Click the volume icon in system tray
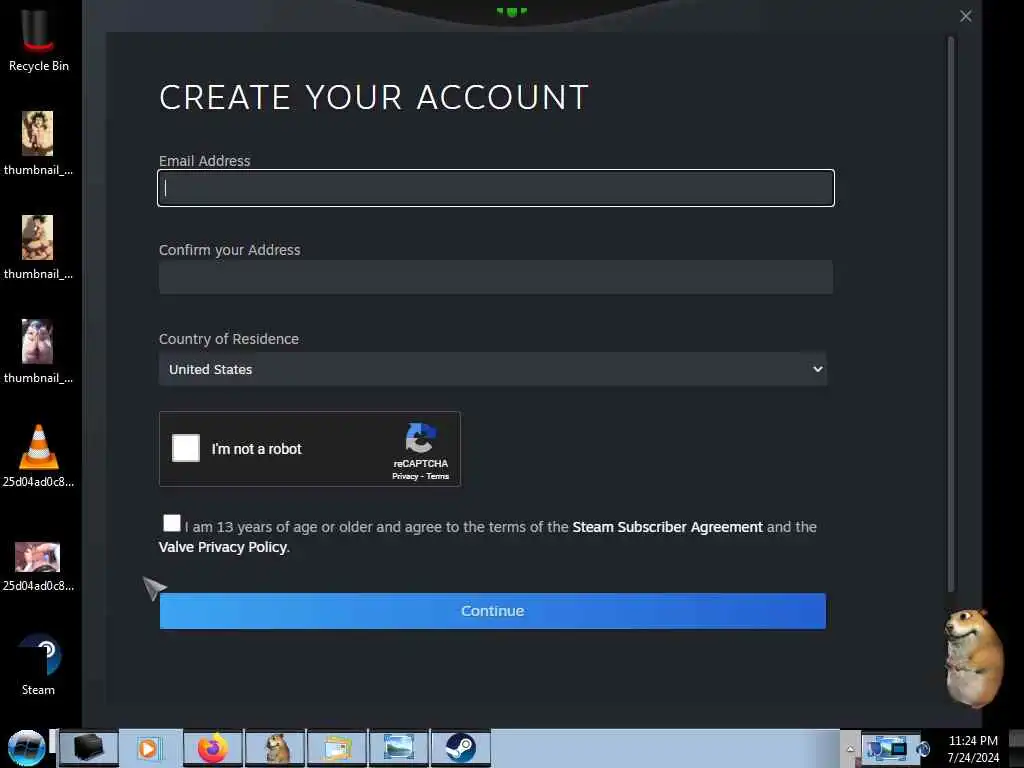The height and width of the screenshot is (768, 1024). click(923, 749)
